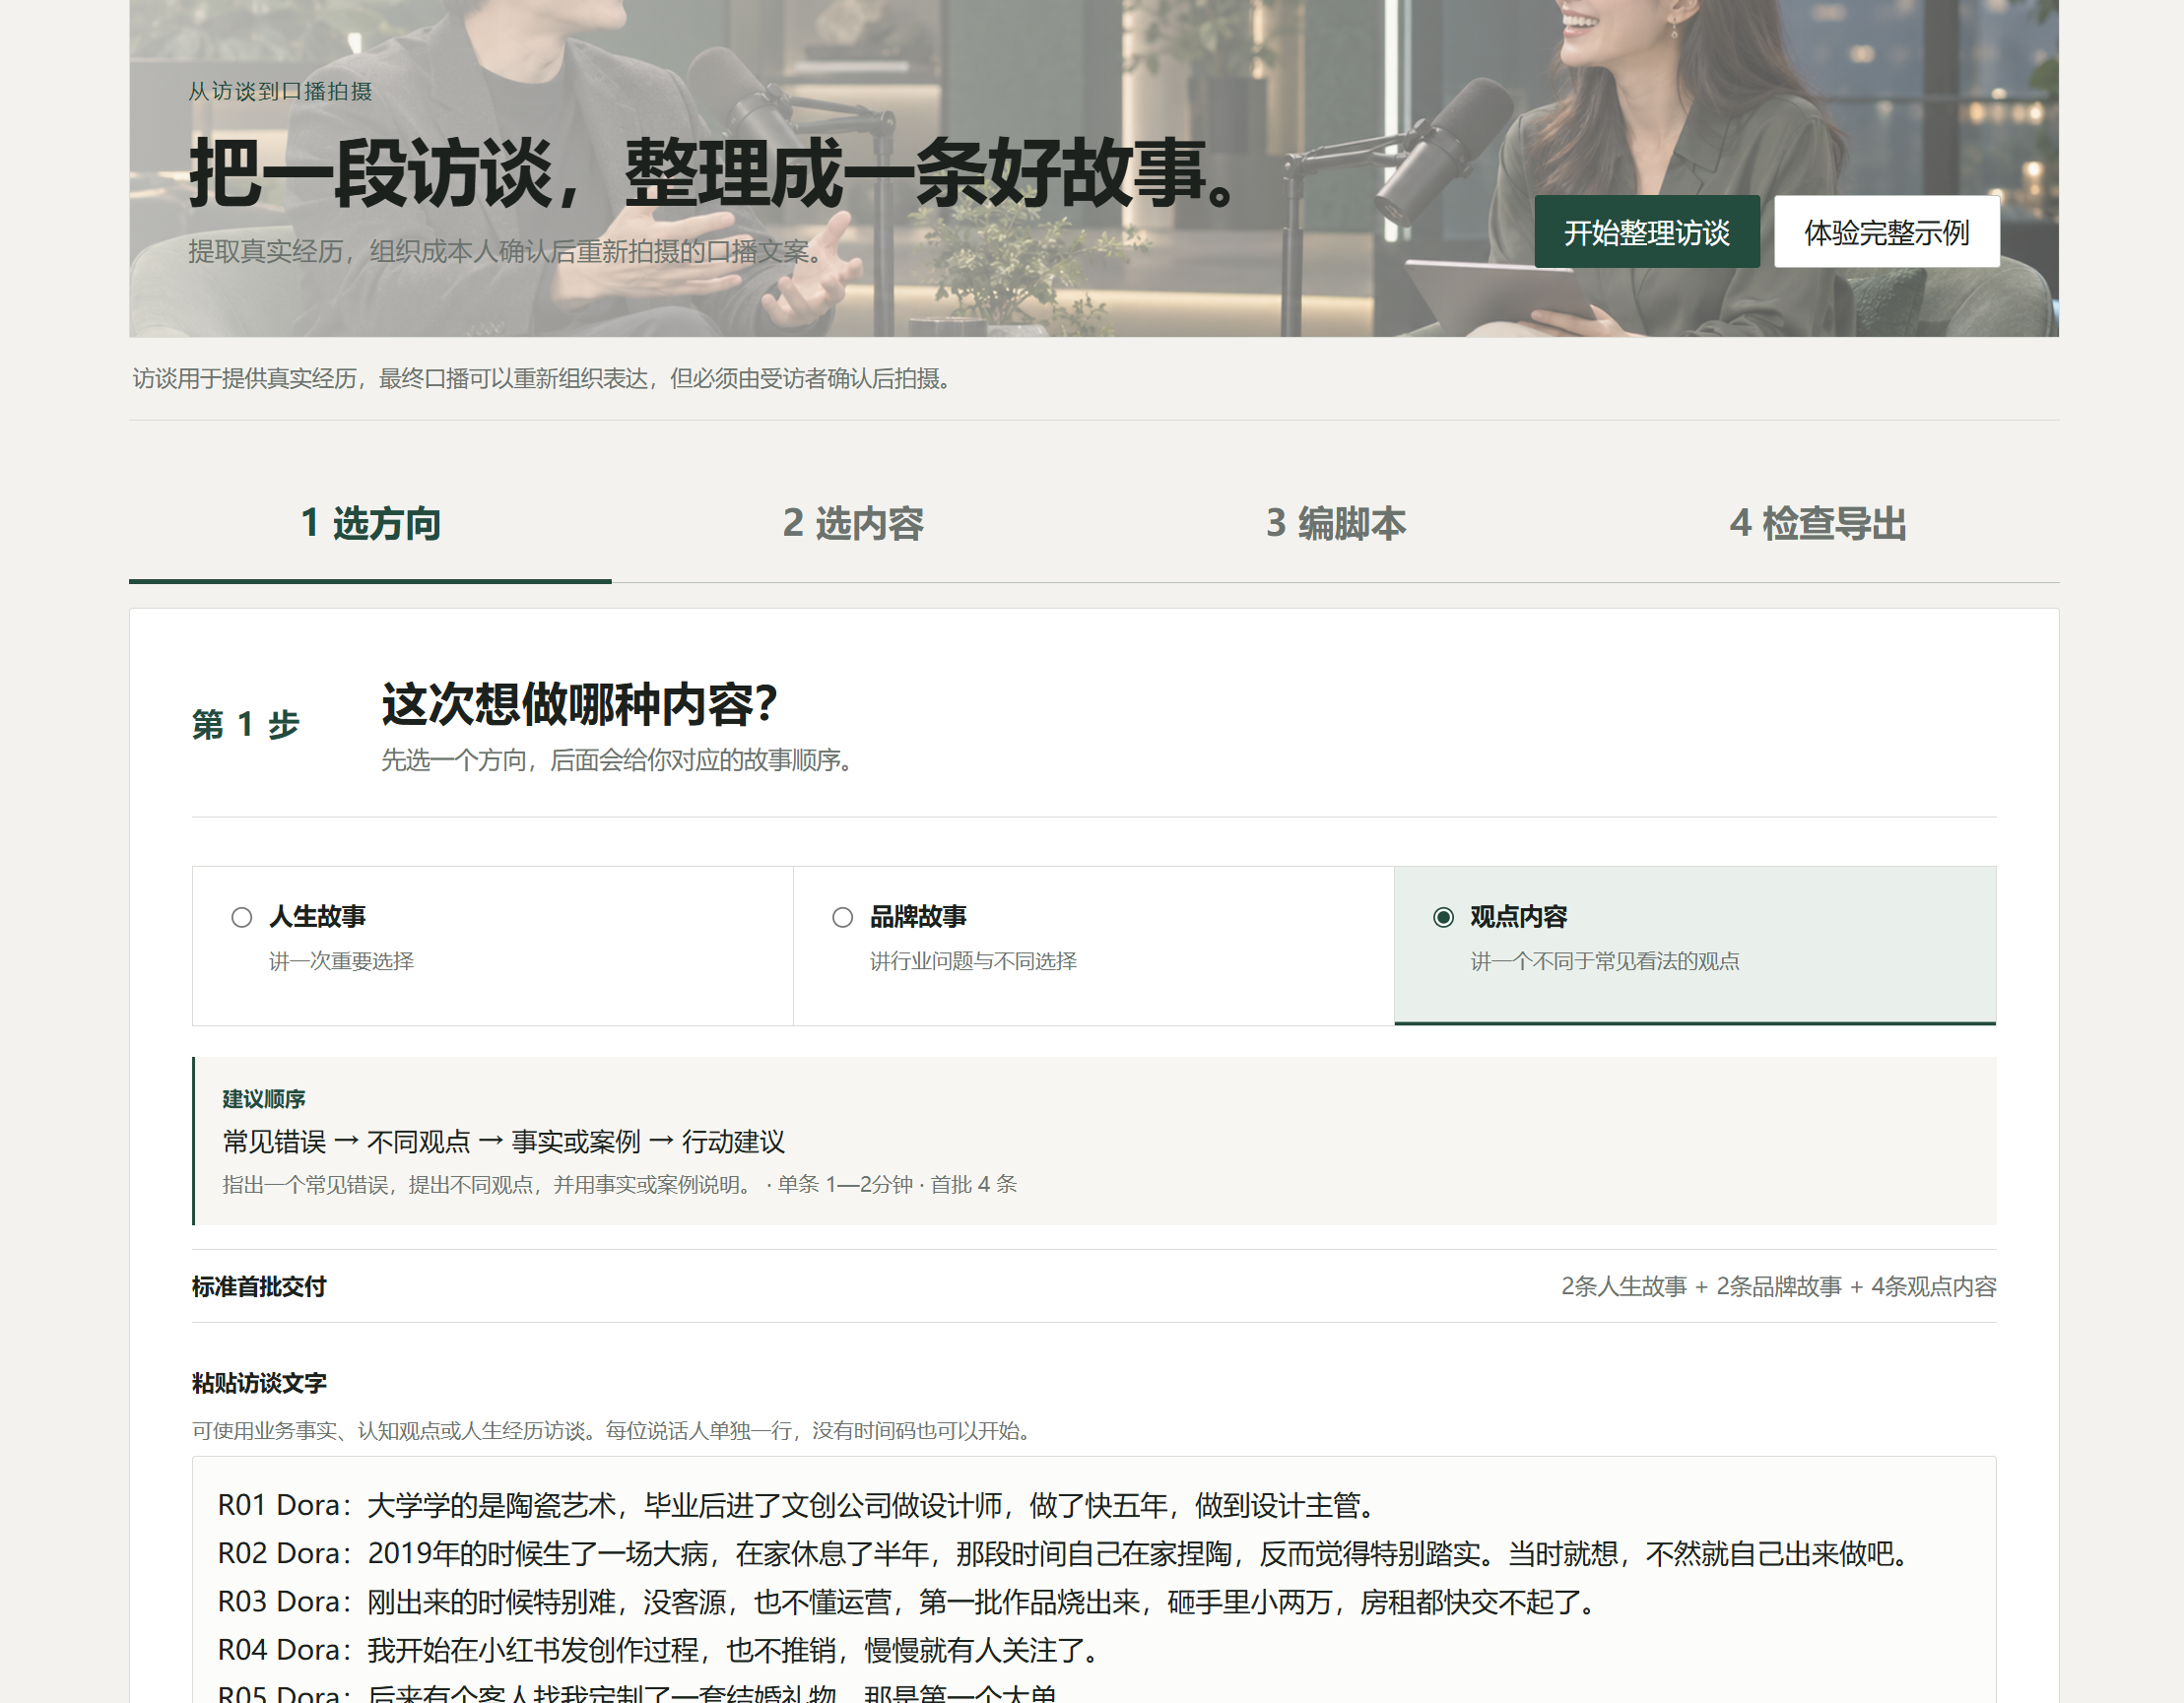Click the R01 Dora transcript line
The width and height of the screenshot is (2184, 1703).
801,1505
